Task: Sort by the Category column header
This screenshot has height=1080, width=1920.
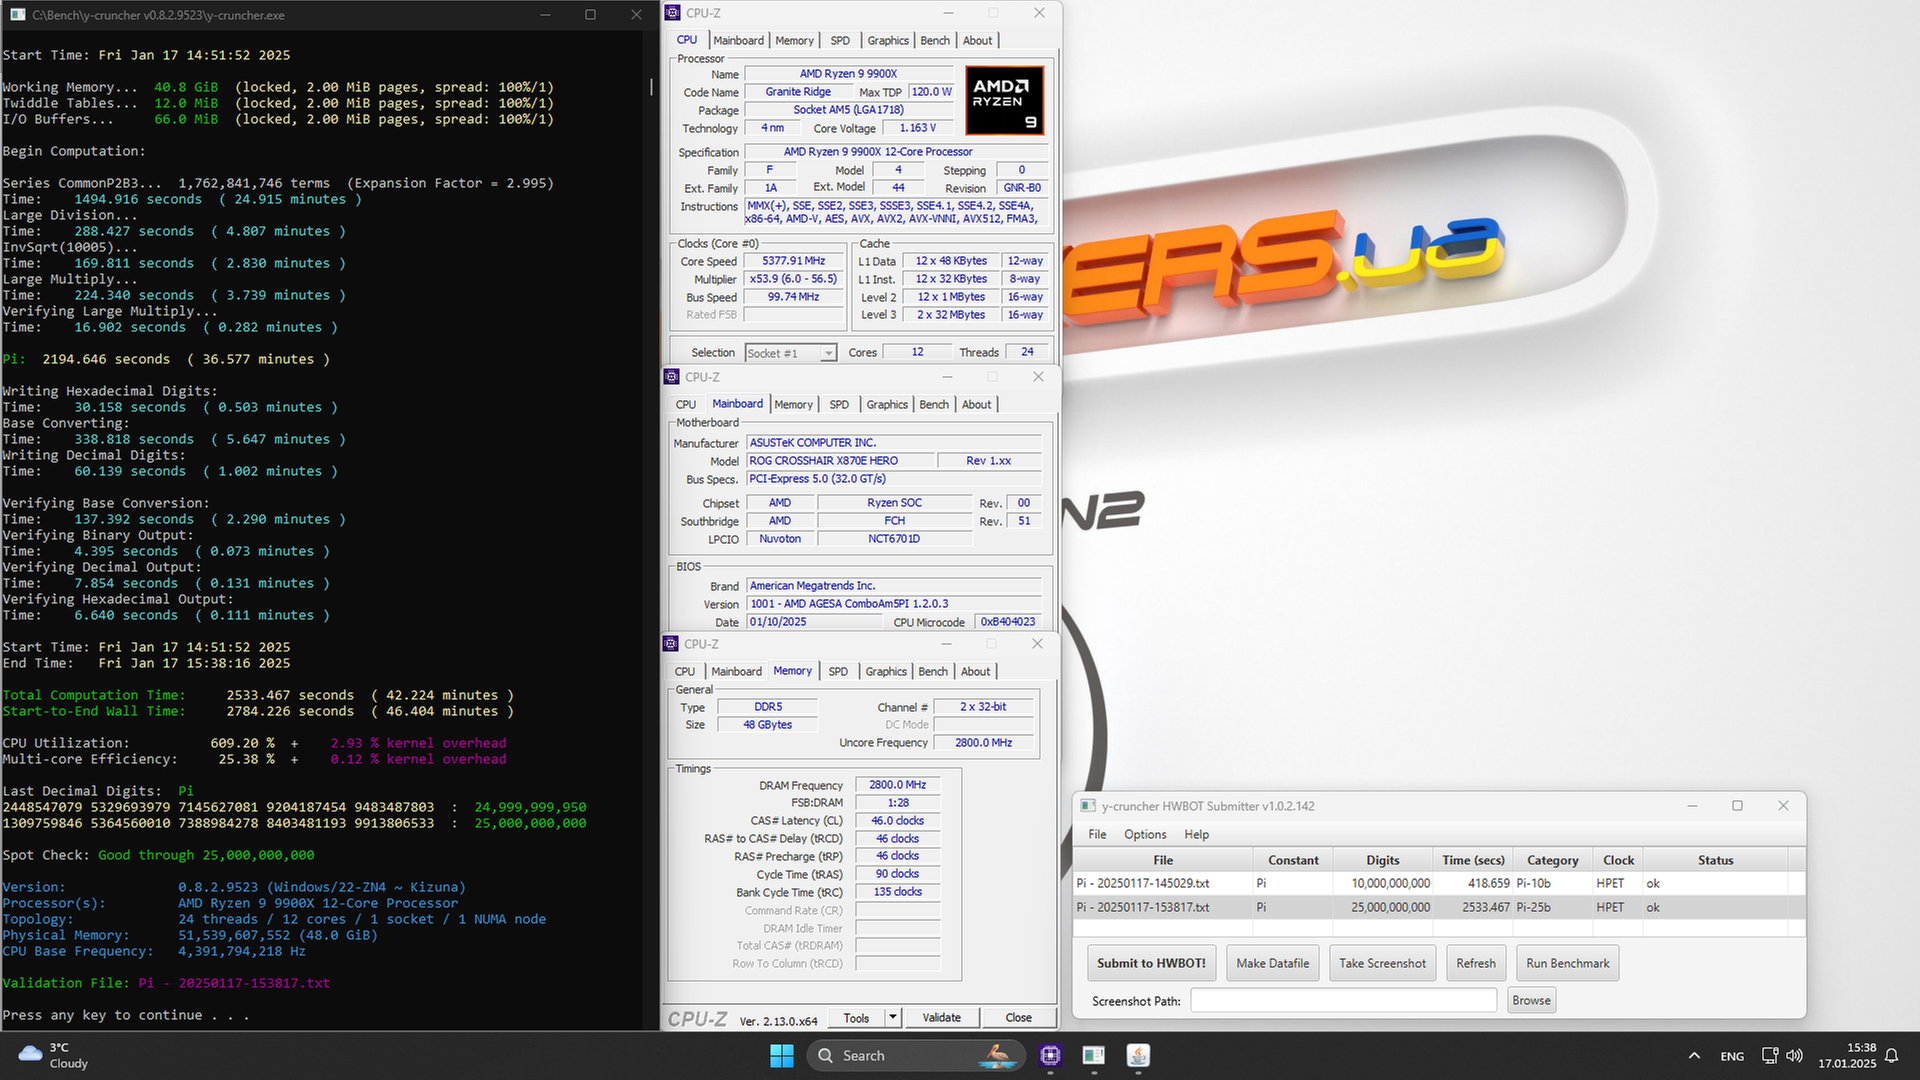Action: coord(1552,860)
